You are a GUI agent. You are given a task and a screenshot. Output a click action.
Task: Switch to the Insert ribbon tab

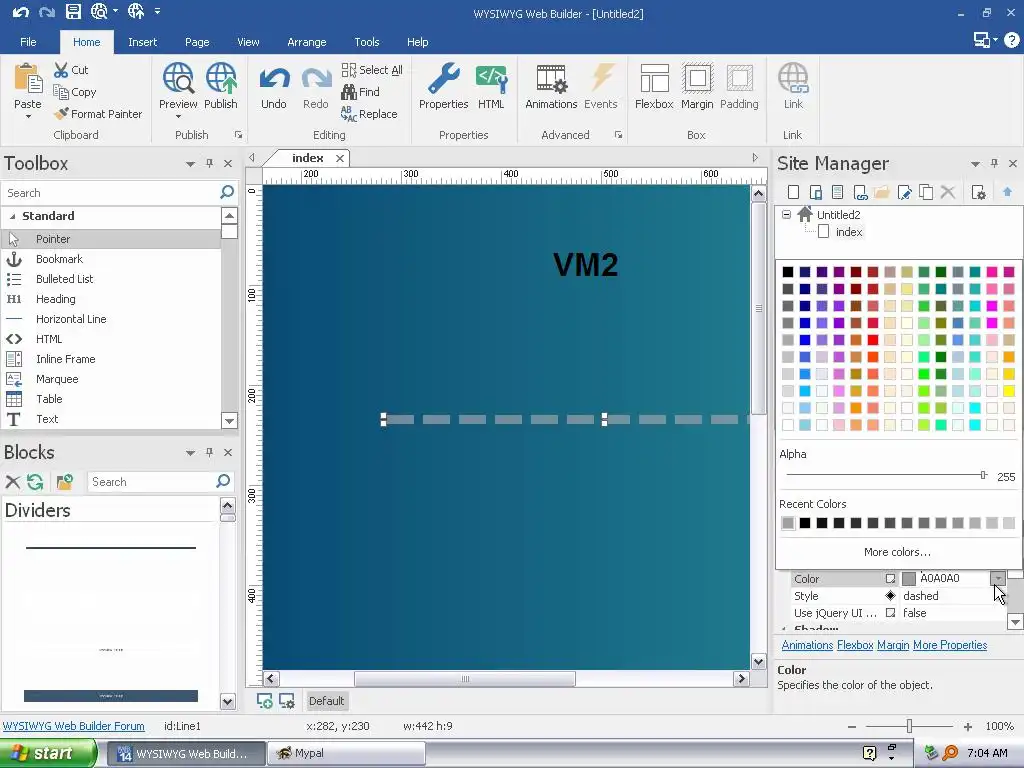click(142, 42)
